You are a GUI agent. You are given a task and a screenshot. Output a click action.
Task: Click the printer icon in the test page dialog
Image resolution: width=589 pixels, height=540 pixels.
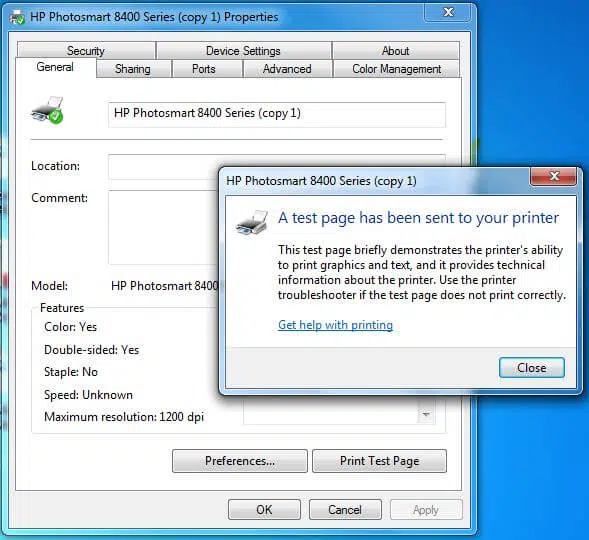tap(252, 222)
